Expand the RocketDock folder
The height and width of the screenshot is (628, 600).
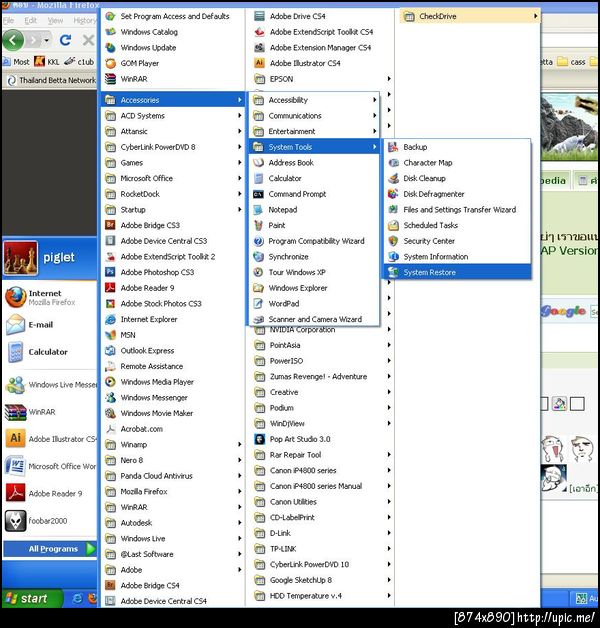click(x=173, y=194)
